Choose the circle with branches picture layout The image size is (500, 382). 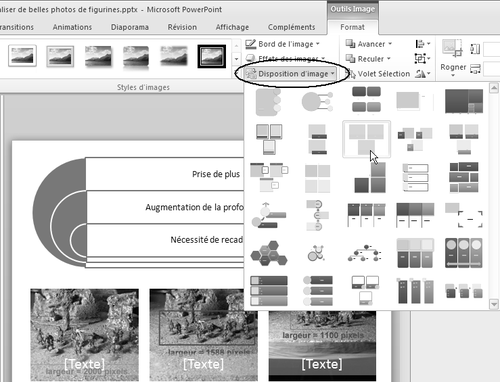pos(317,102)
